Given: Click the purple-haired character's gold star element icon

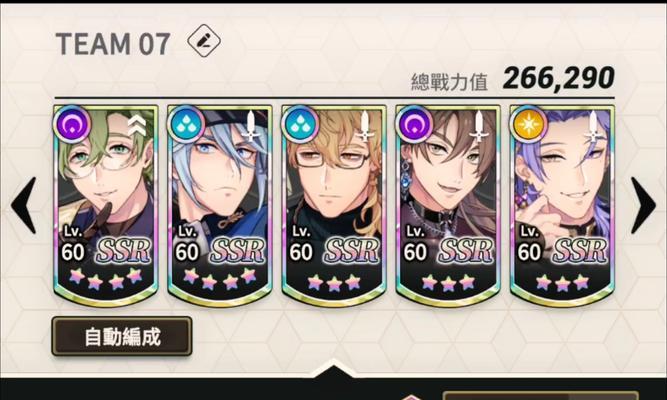Looking at the screenshot, I should [x=528, y=124].
